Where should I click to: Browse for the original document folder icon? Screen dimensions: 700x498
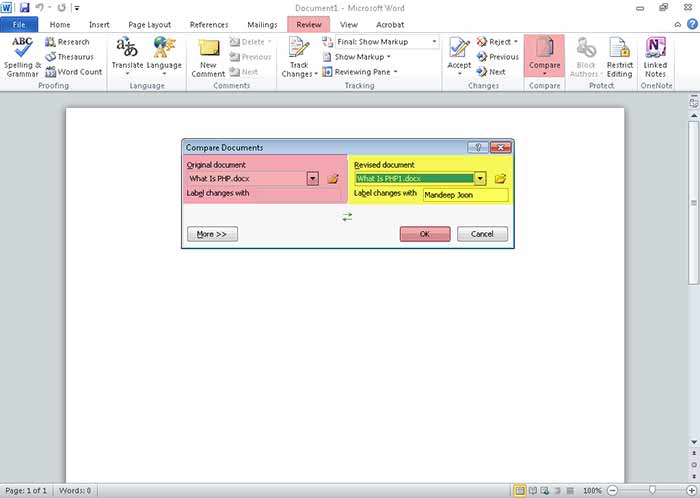click(x=333, y=179)
